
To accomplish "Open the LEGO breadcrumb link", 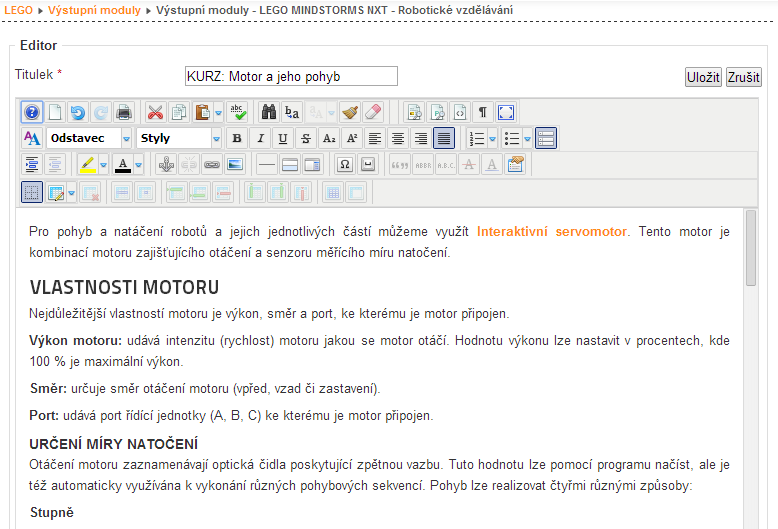I will [x=18, y=10].
